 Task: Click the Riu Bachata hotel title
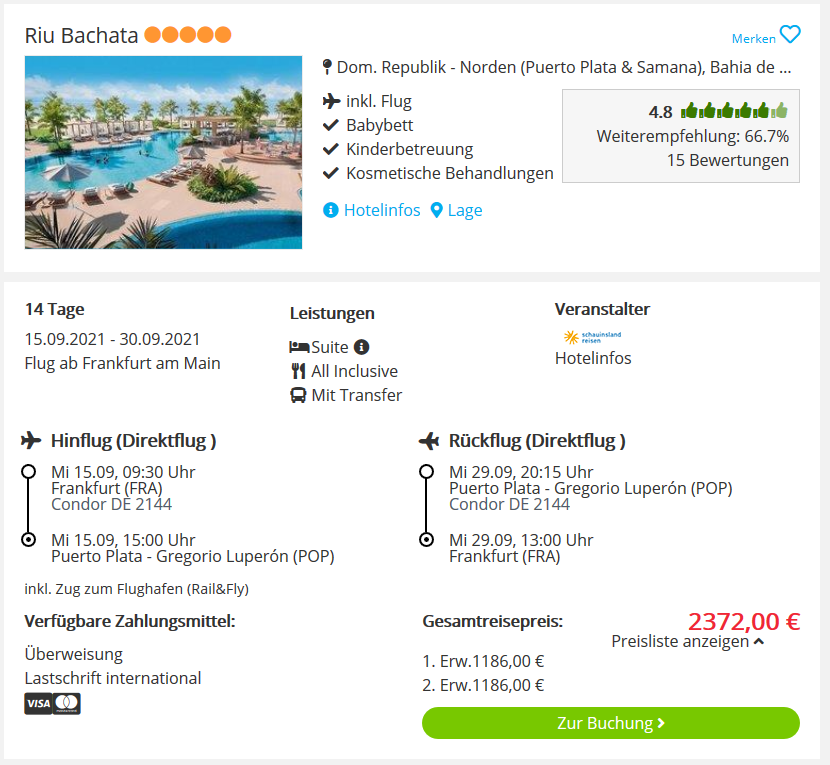pyautogui.click(x=82, y=35)
